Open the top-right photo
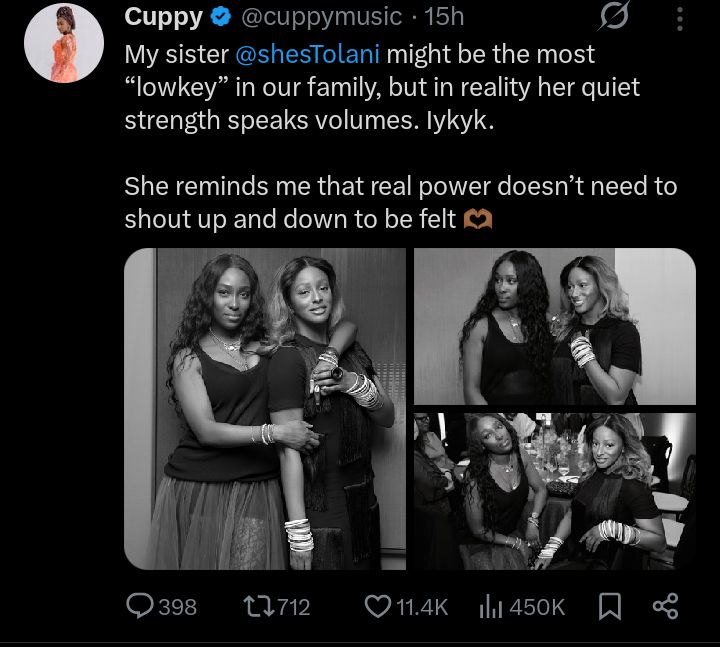720x647 pixels. pos(555,326)
